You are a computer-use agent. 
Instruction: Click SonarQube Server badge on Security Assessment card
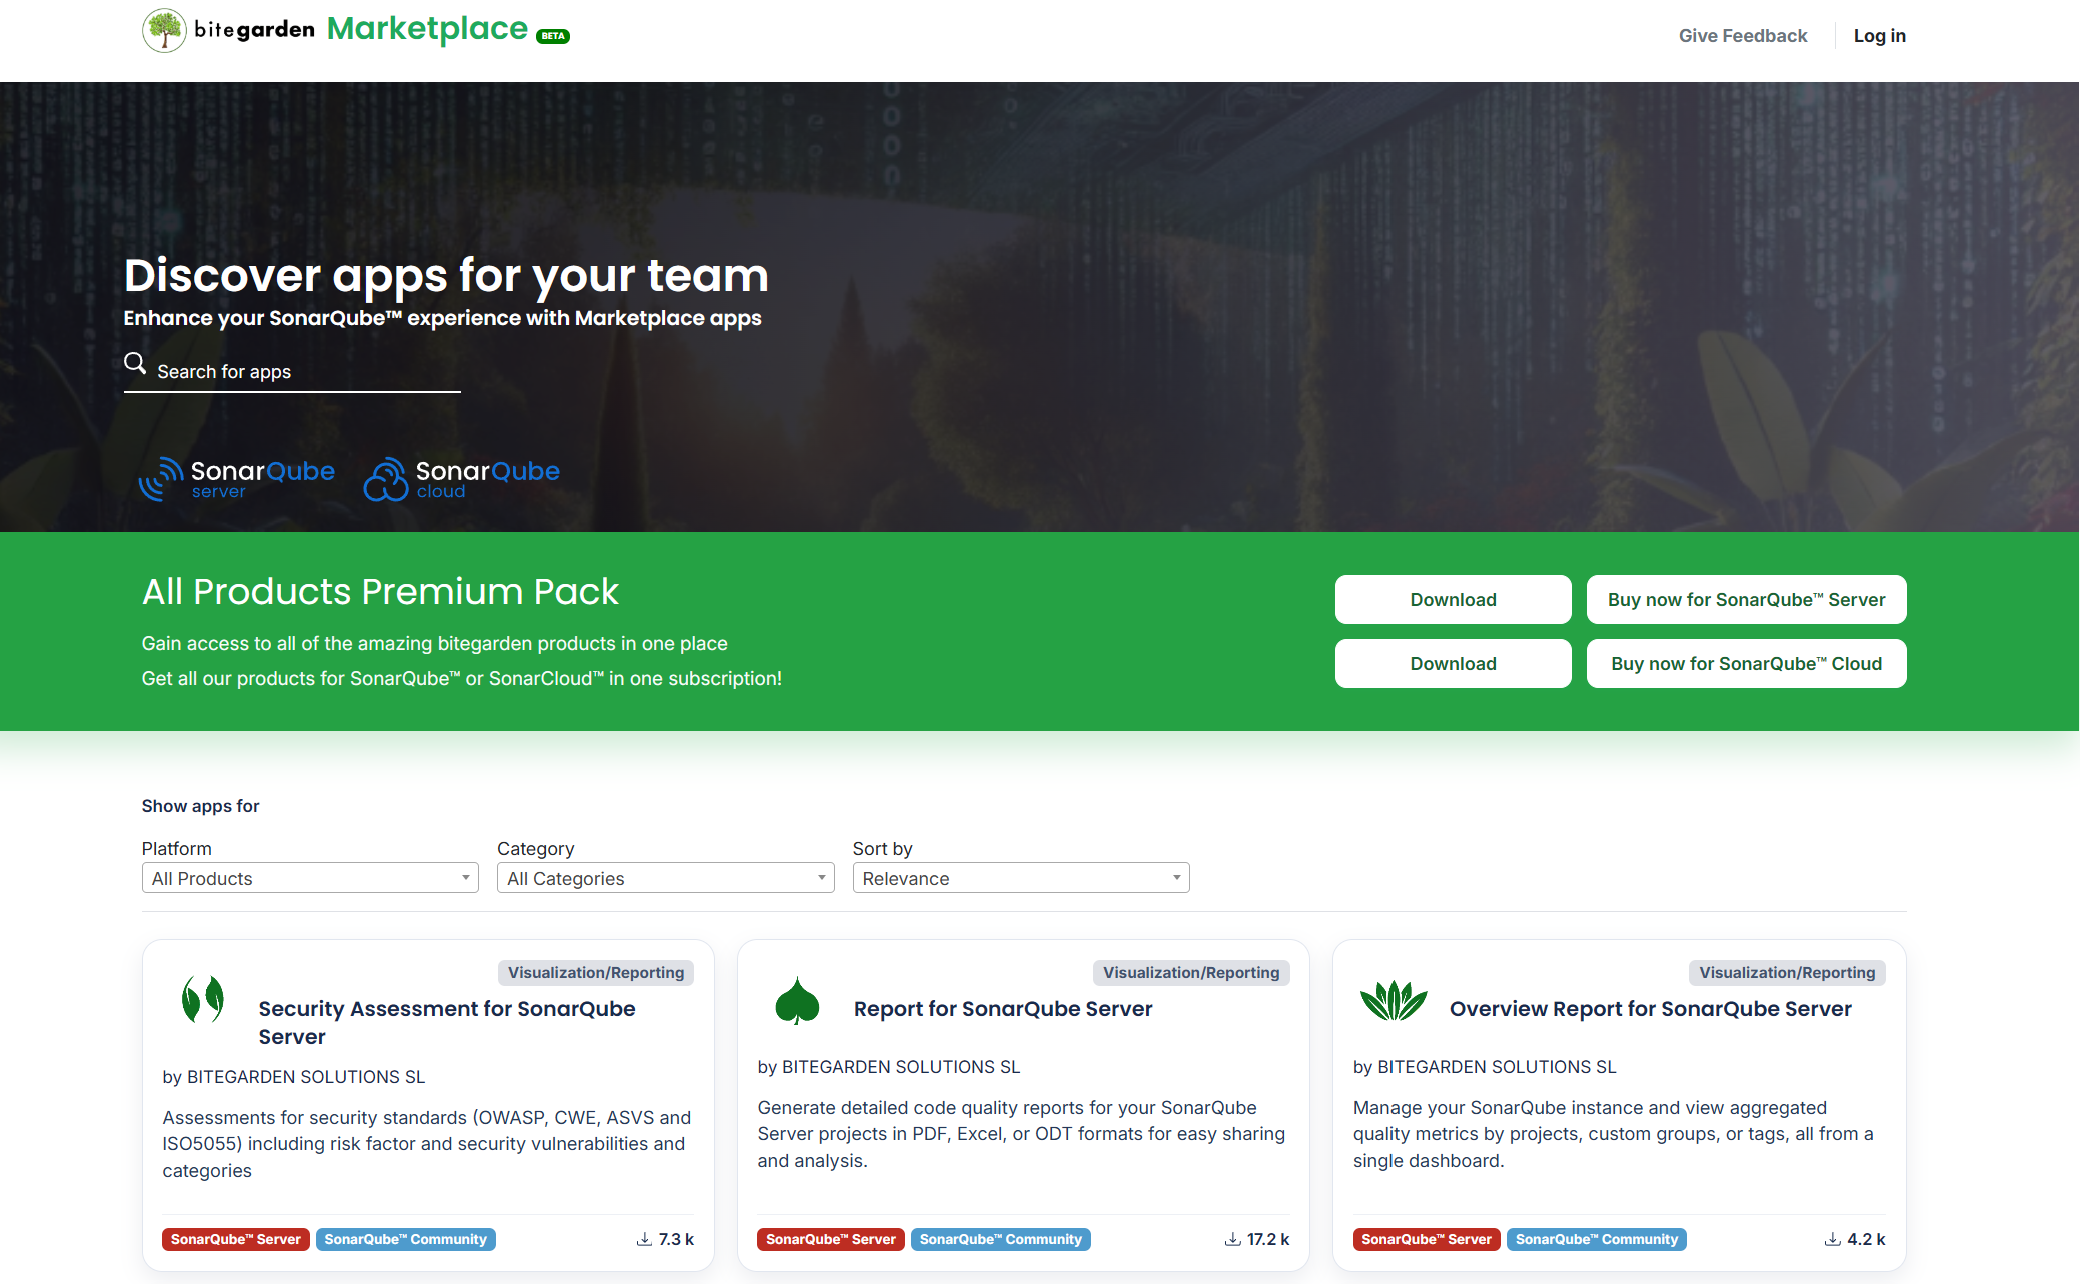[235, 1239]
